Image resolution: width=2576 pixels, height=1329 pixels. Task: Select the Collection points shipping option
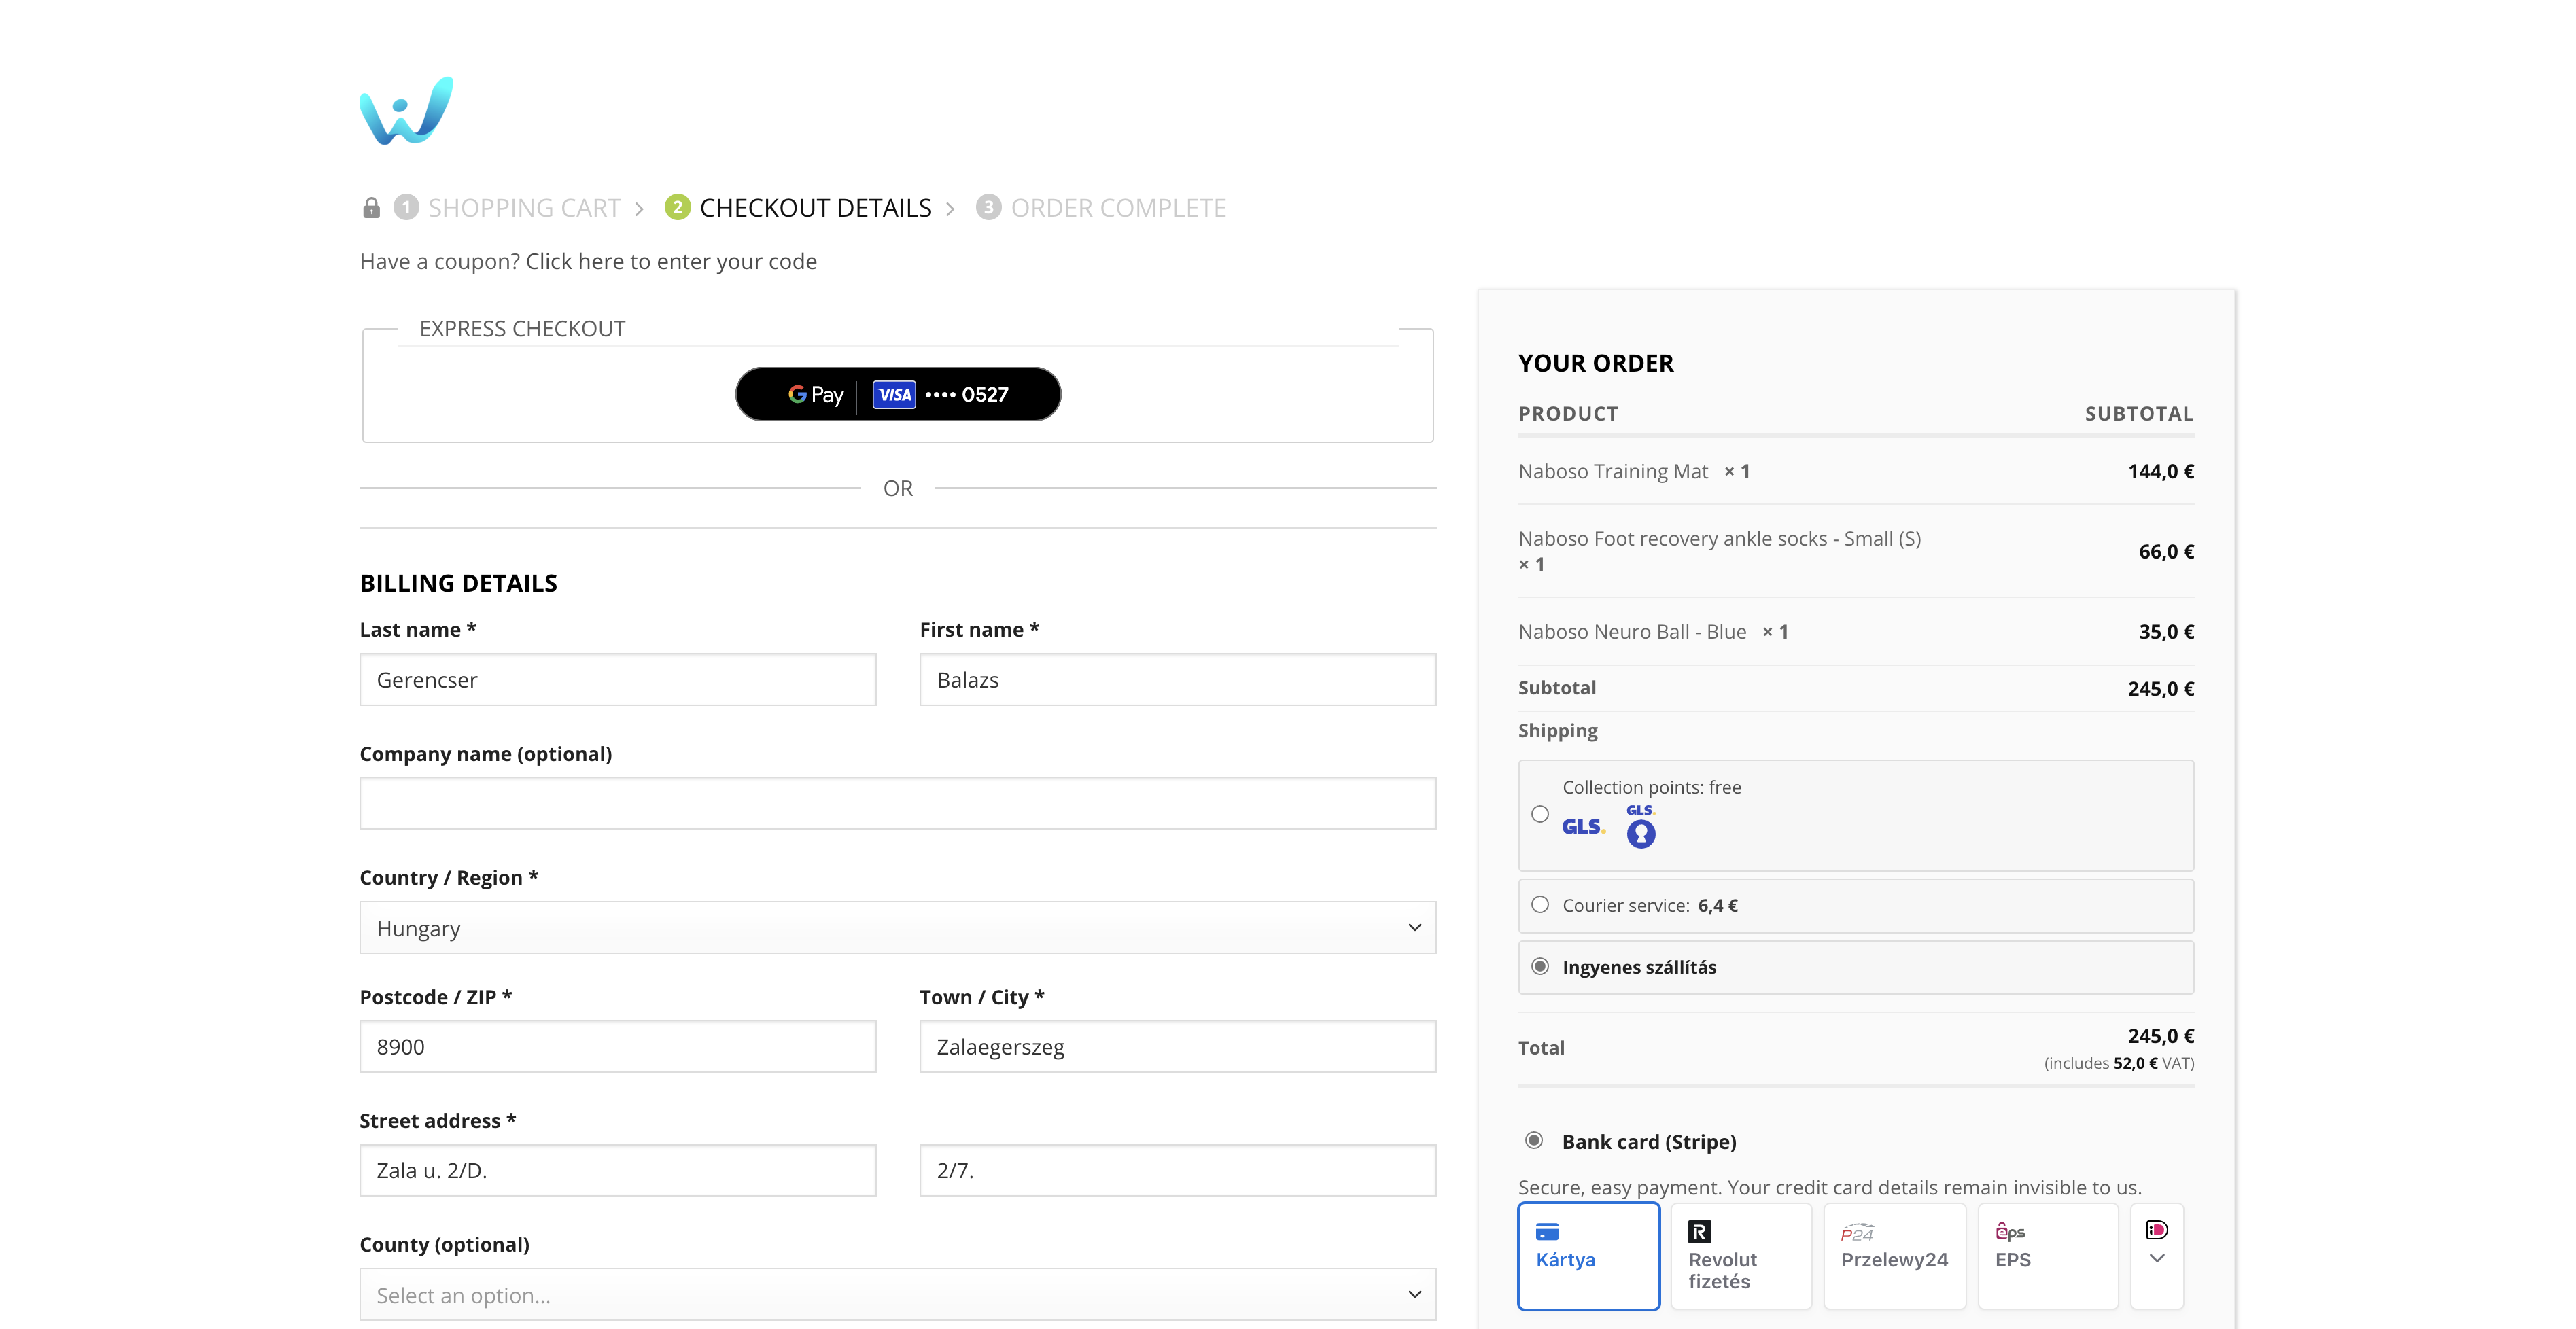1540,814
